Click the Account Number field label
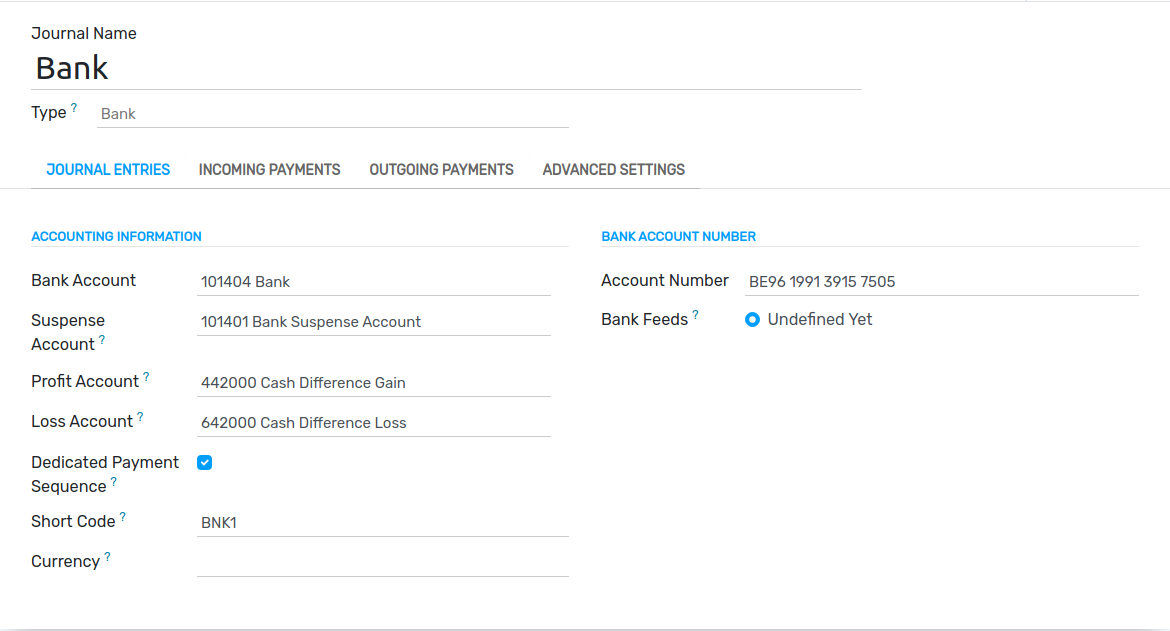The width and height of the screenshot is (1170, 631). coord(665,280)
